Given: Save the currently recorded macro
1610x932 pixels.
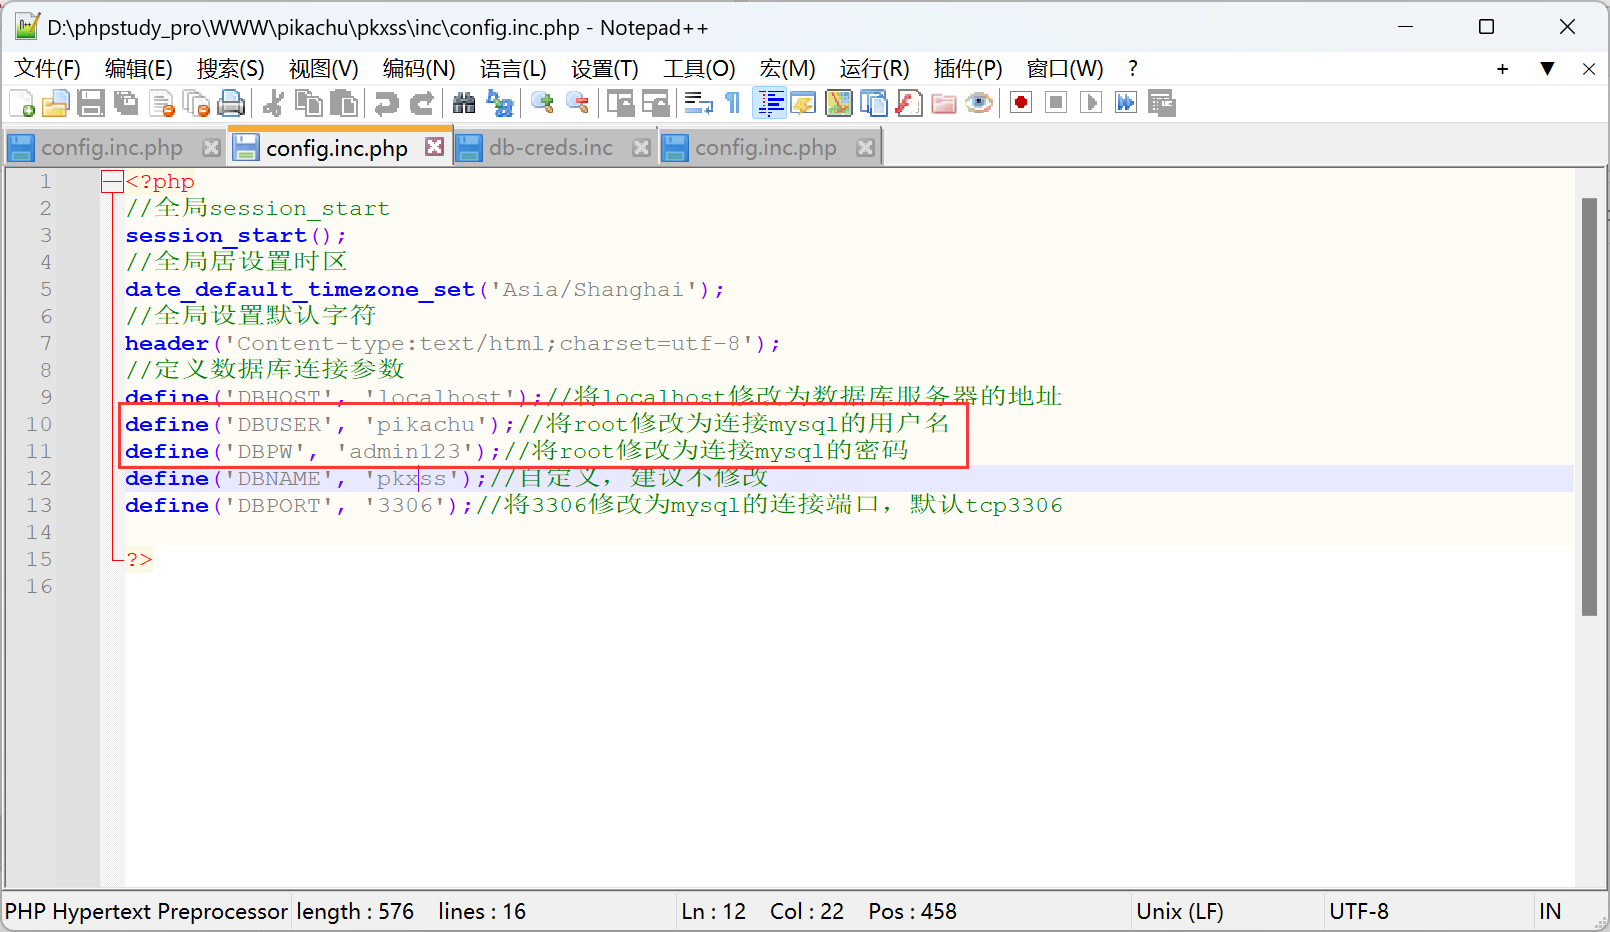Looking at the screenshot, I should 1162,103.
